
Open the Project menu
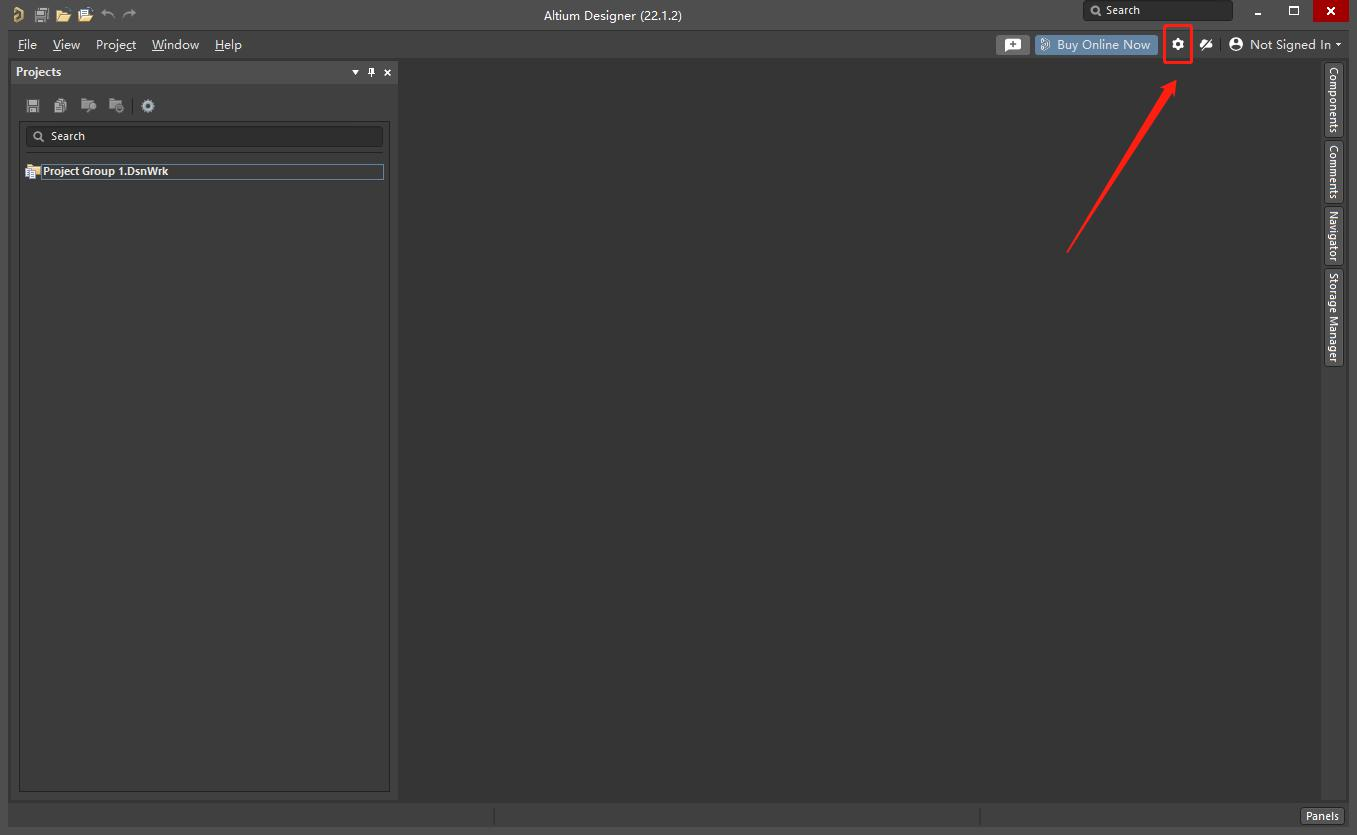point(115,45)
